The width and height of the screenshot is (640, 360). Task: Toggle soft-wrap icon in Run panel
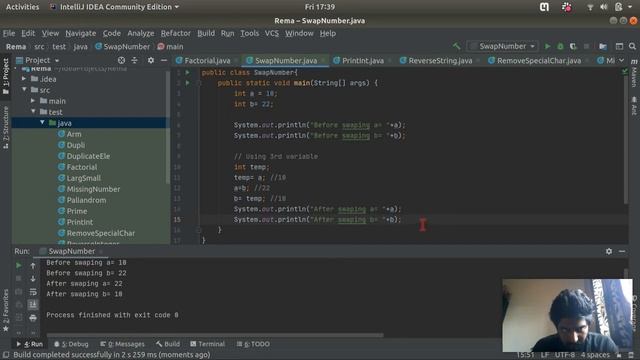point(33,292)
